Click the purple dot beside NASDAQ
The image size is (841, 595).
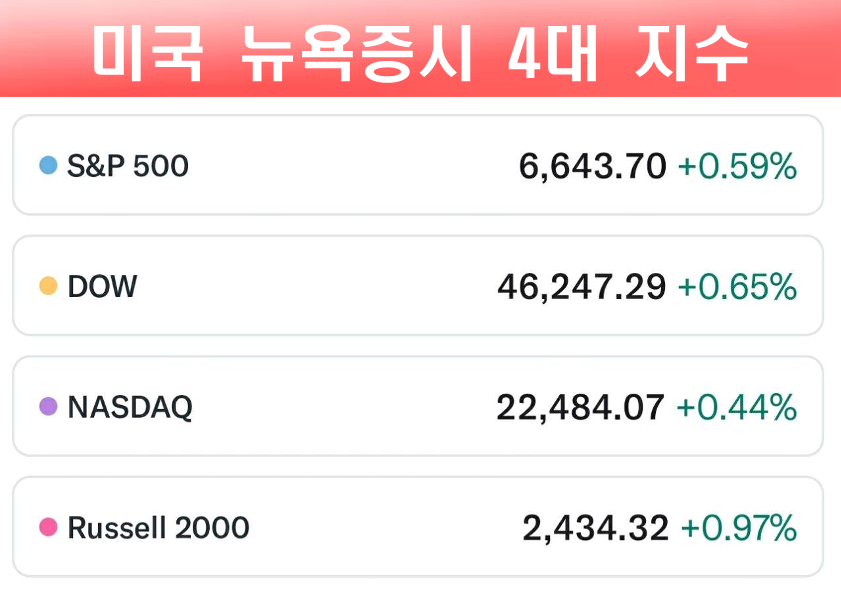tap(47, 407)
